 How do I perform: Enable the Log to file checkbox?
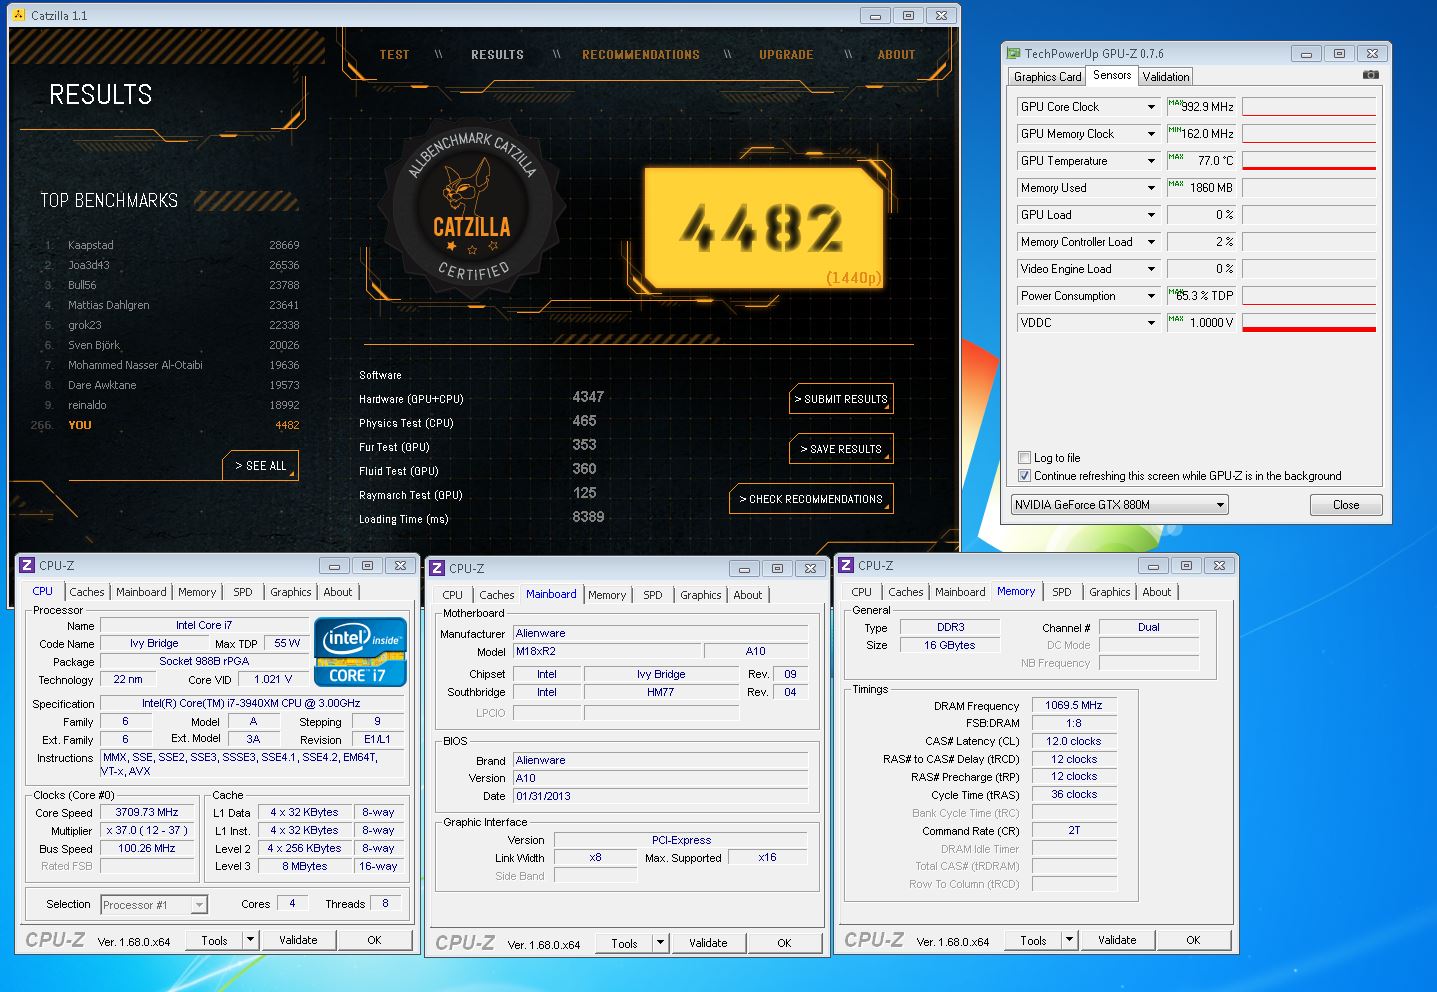tap(1024, 458)
